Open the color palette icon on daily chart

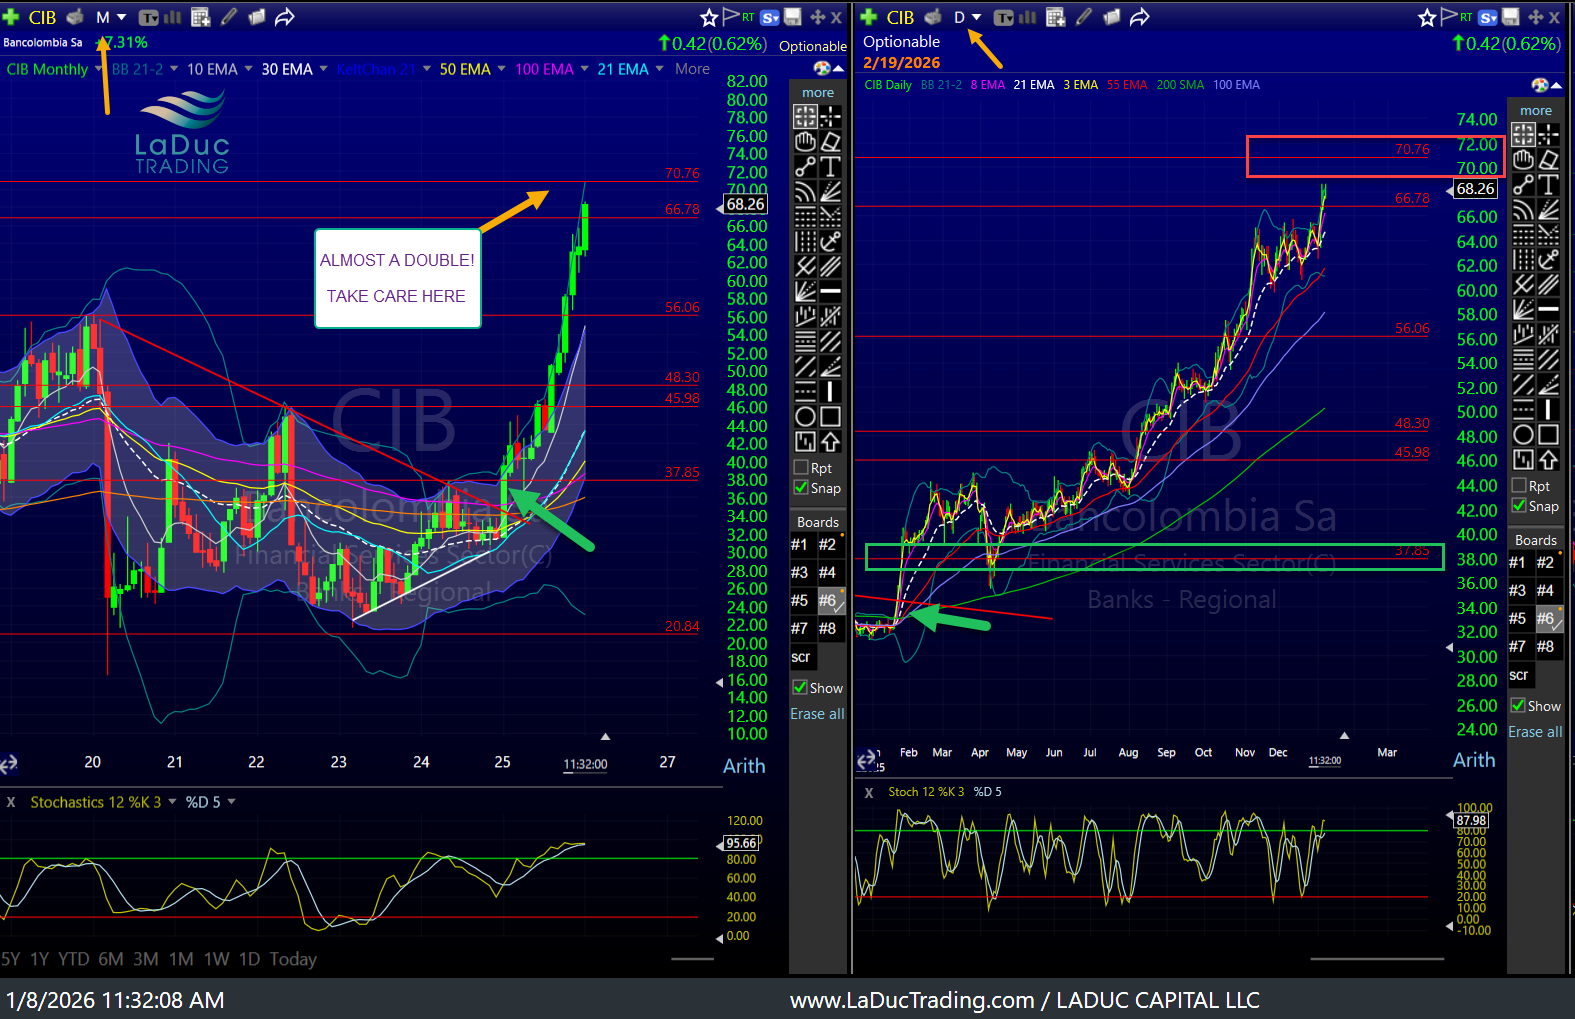point(1540,85)
